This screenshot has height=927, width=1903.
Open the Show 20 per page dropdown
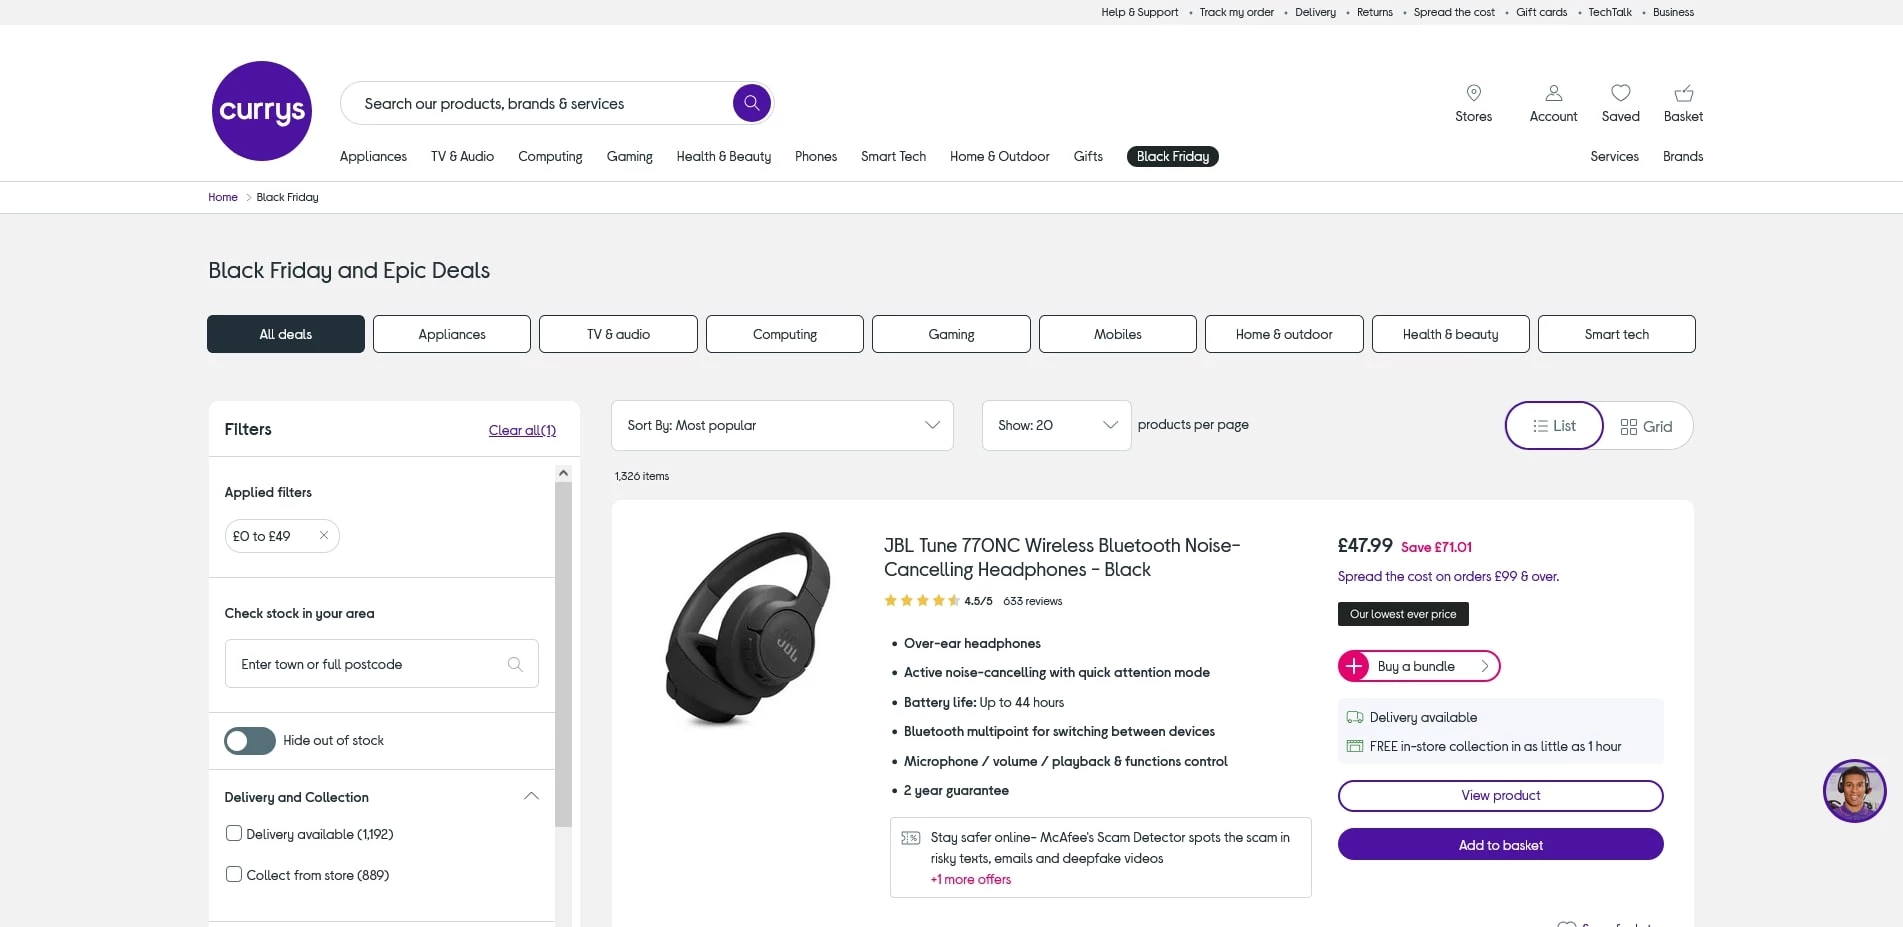coord(1056,426)
